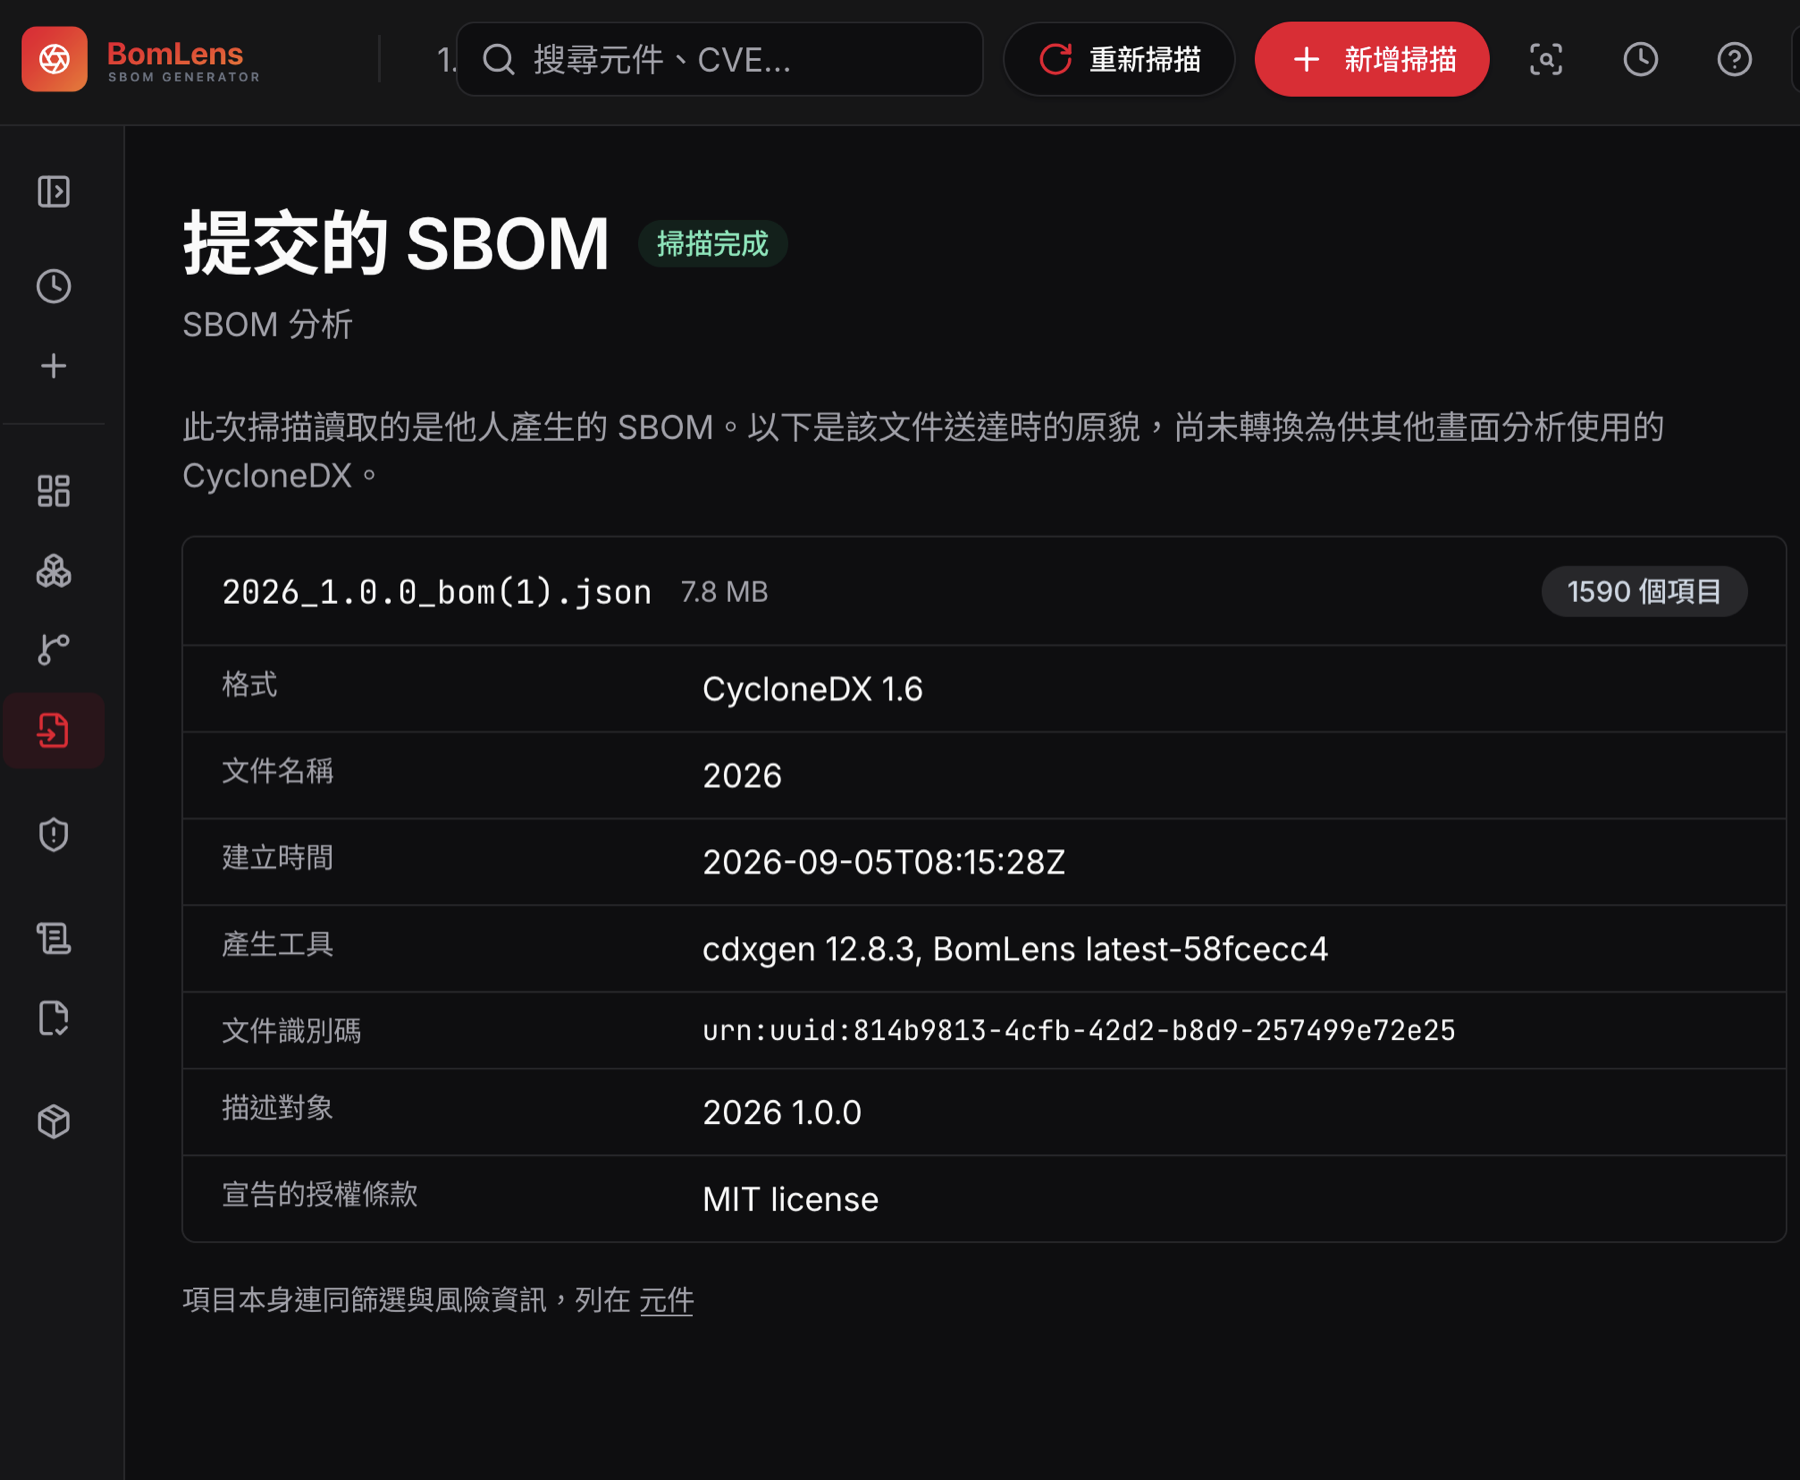Click the 新增掃描 new scan button

click(1372, 59)
